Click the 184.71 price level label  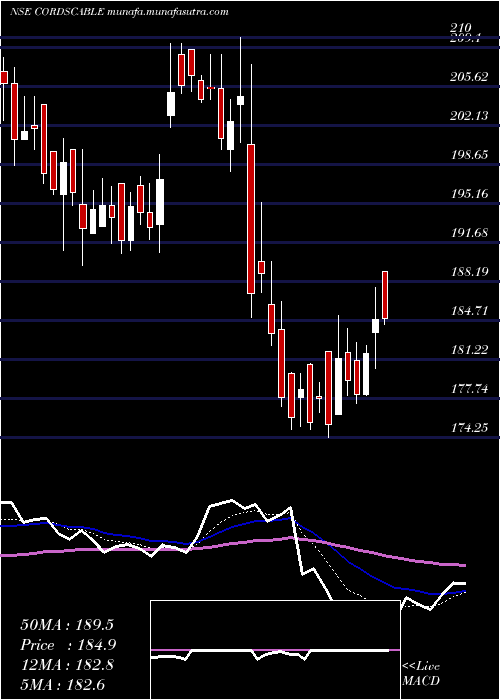coord(469,311)
